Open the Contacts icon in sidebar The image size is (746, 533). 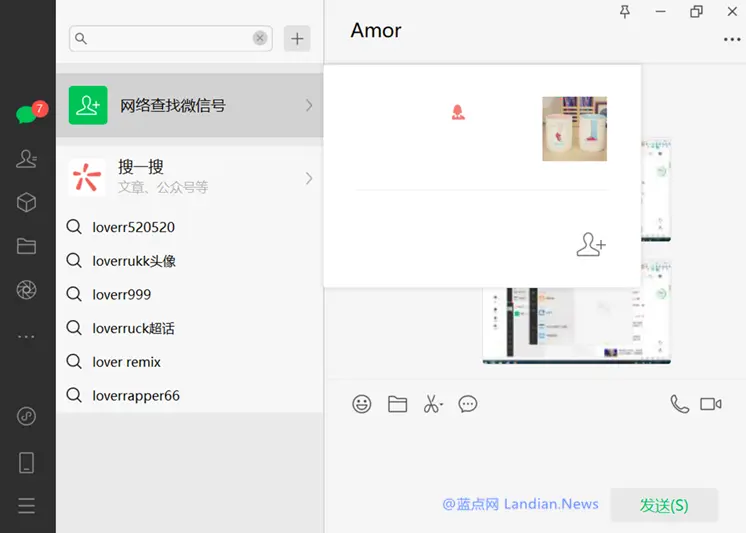pyautogui.click(x=27, y=158)
